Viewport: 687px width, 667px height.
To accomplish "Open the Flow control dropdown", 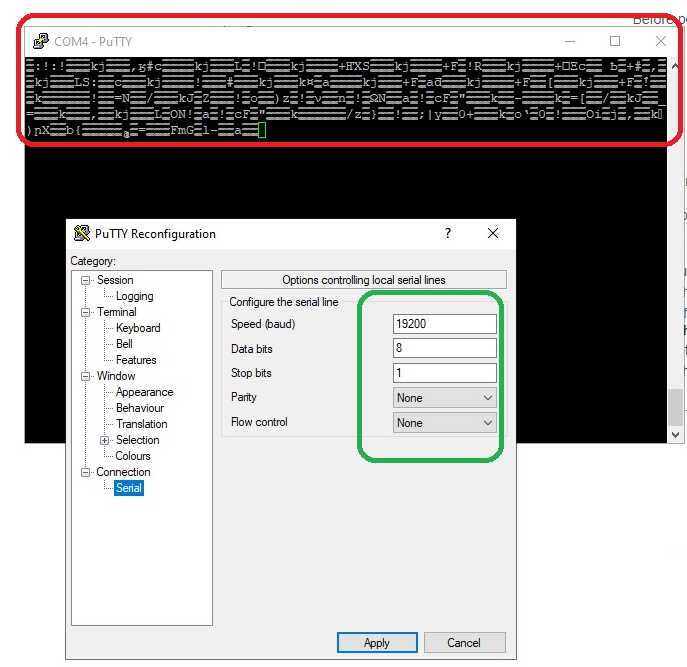I will 445,423.
